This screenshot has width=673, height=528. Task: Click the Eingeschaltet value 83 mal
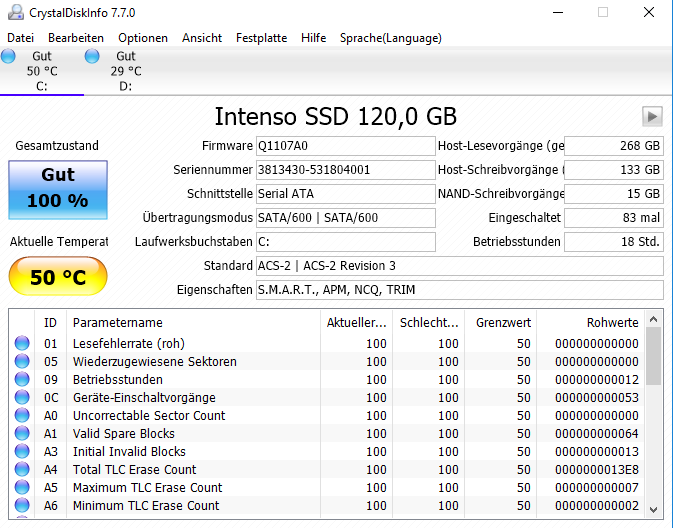coord(614,218)
